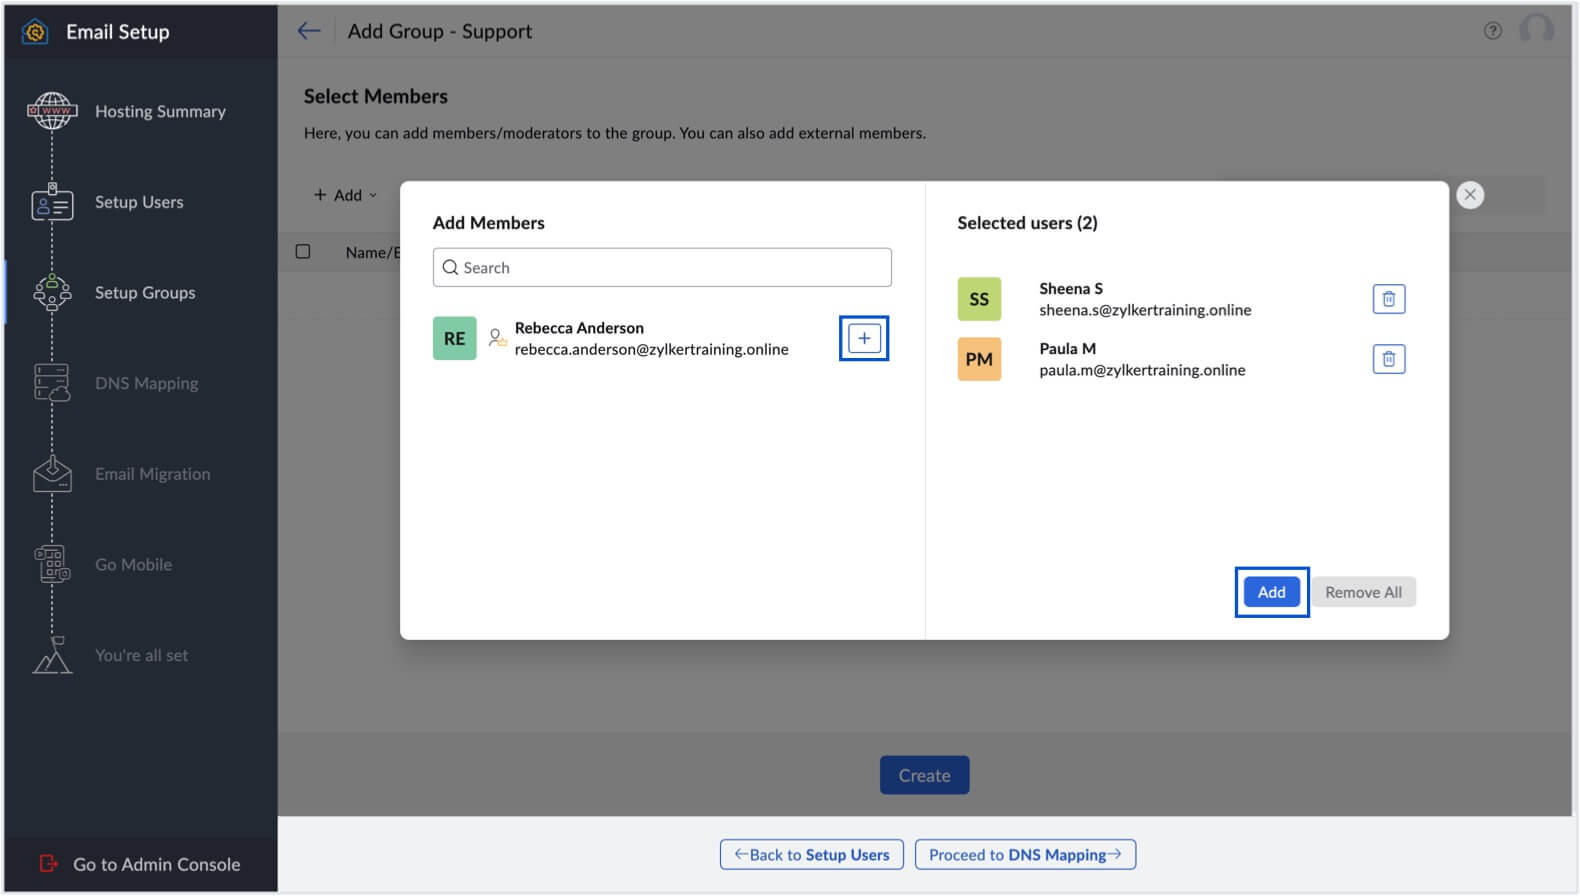
Task: Click the back arrow near Add Group
Action: pyautogui.click(x=309, y=31)
